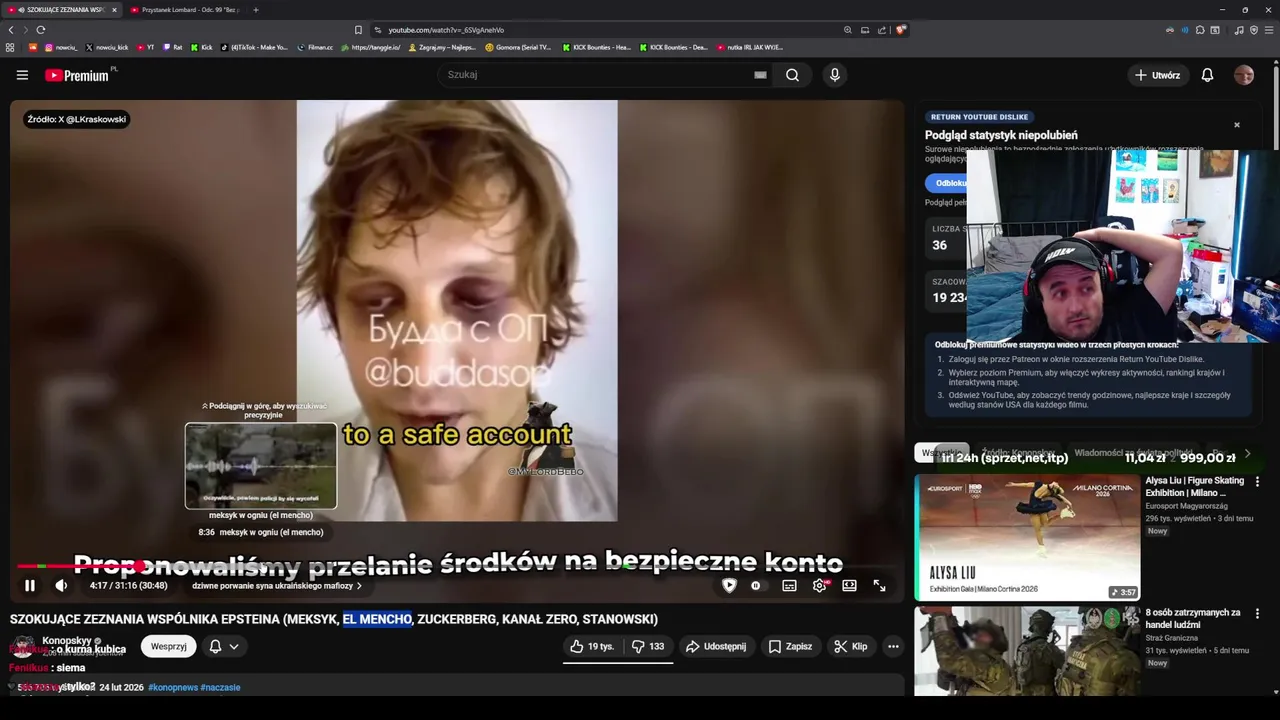Click the Źródło: X @LKraskowski overlay

click(x=77, y=119)
